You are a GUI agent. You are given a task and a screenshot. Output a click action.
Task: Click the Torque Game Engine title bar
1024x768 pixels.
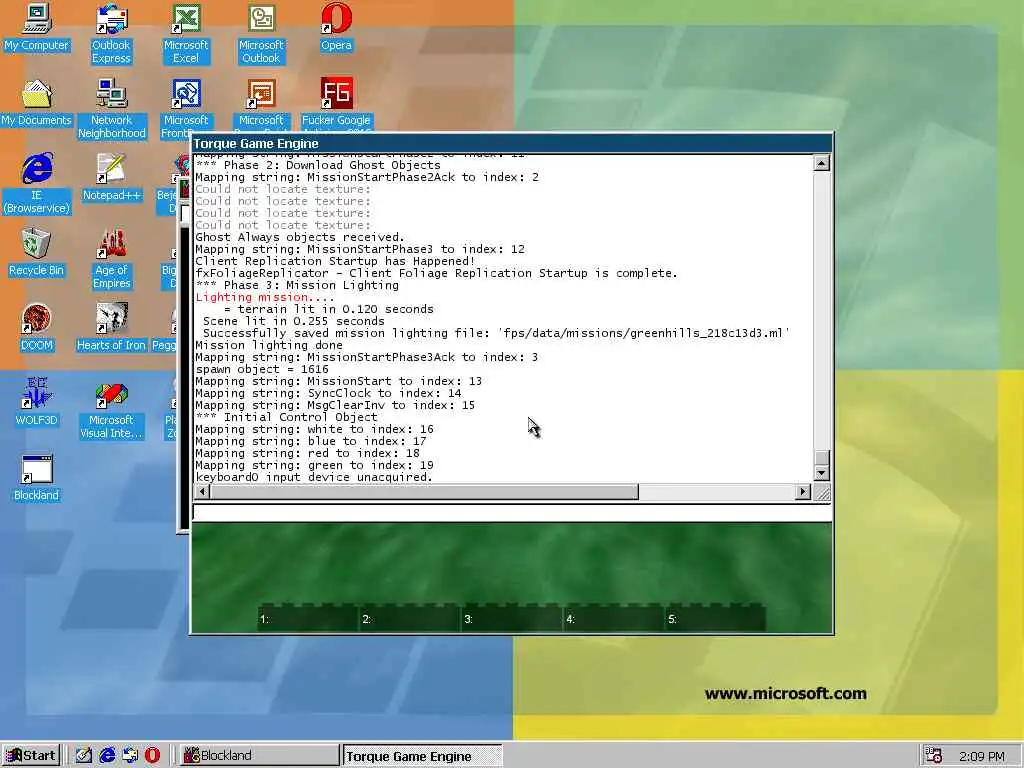tap(512, 144)
